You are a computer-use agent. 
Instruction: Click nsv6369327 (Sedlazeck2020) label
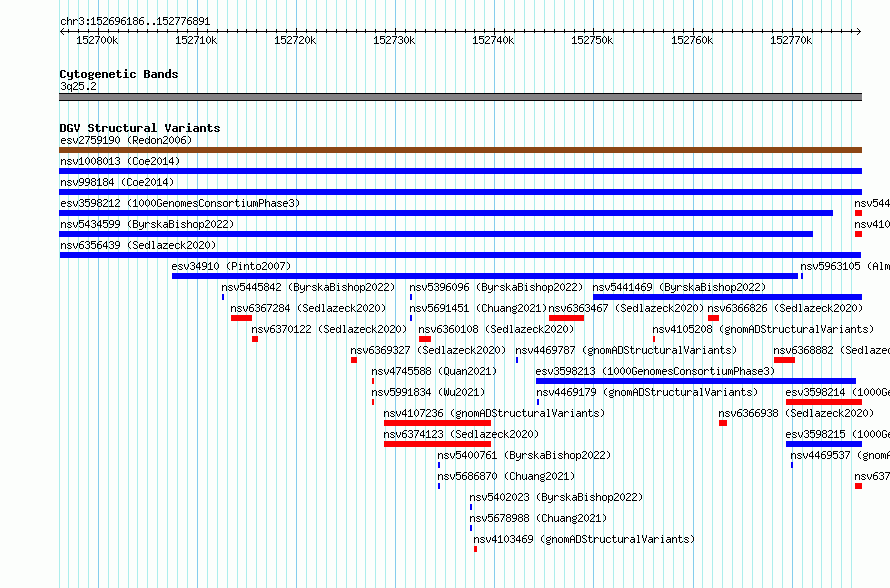[428, 350]
